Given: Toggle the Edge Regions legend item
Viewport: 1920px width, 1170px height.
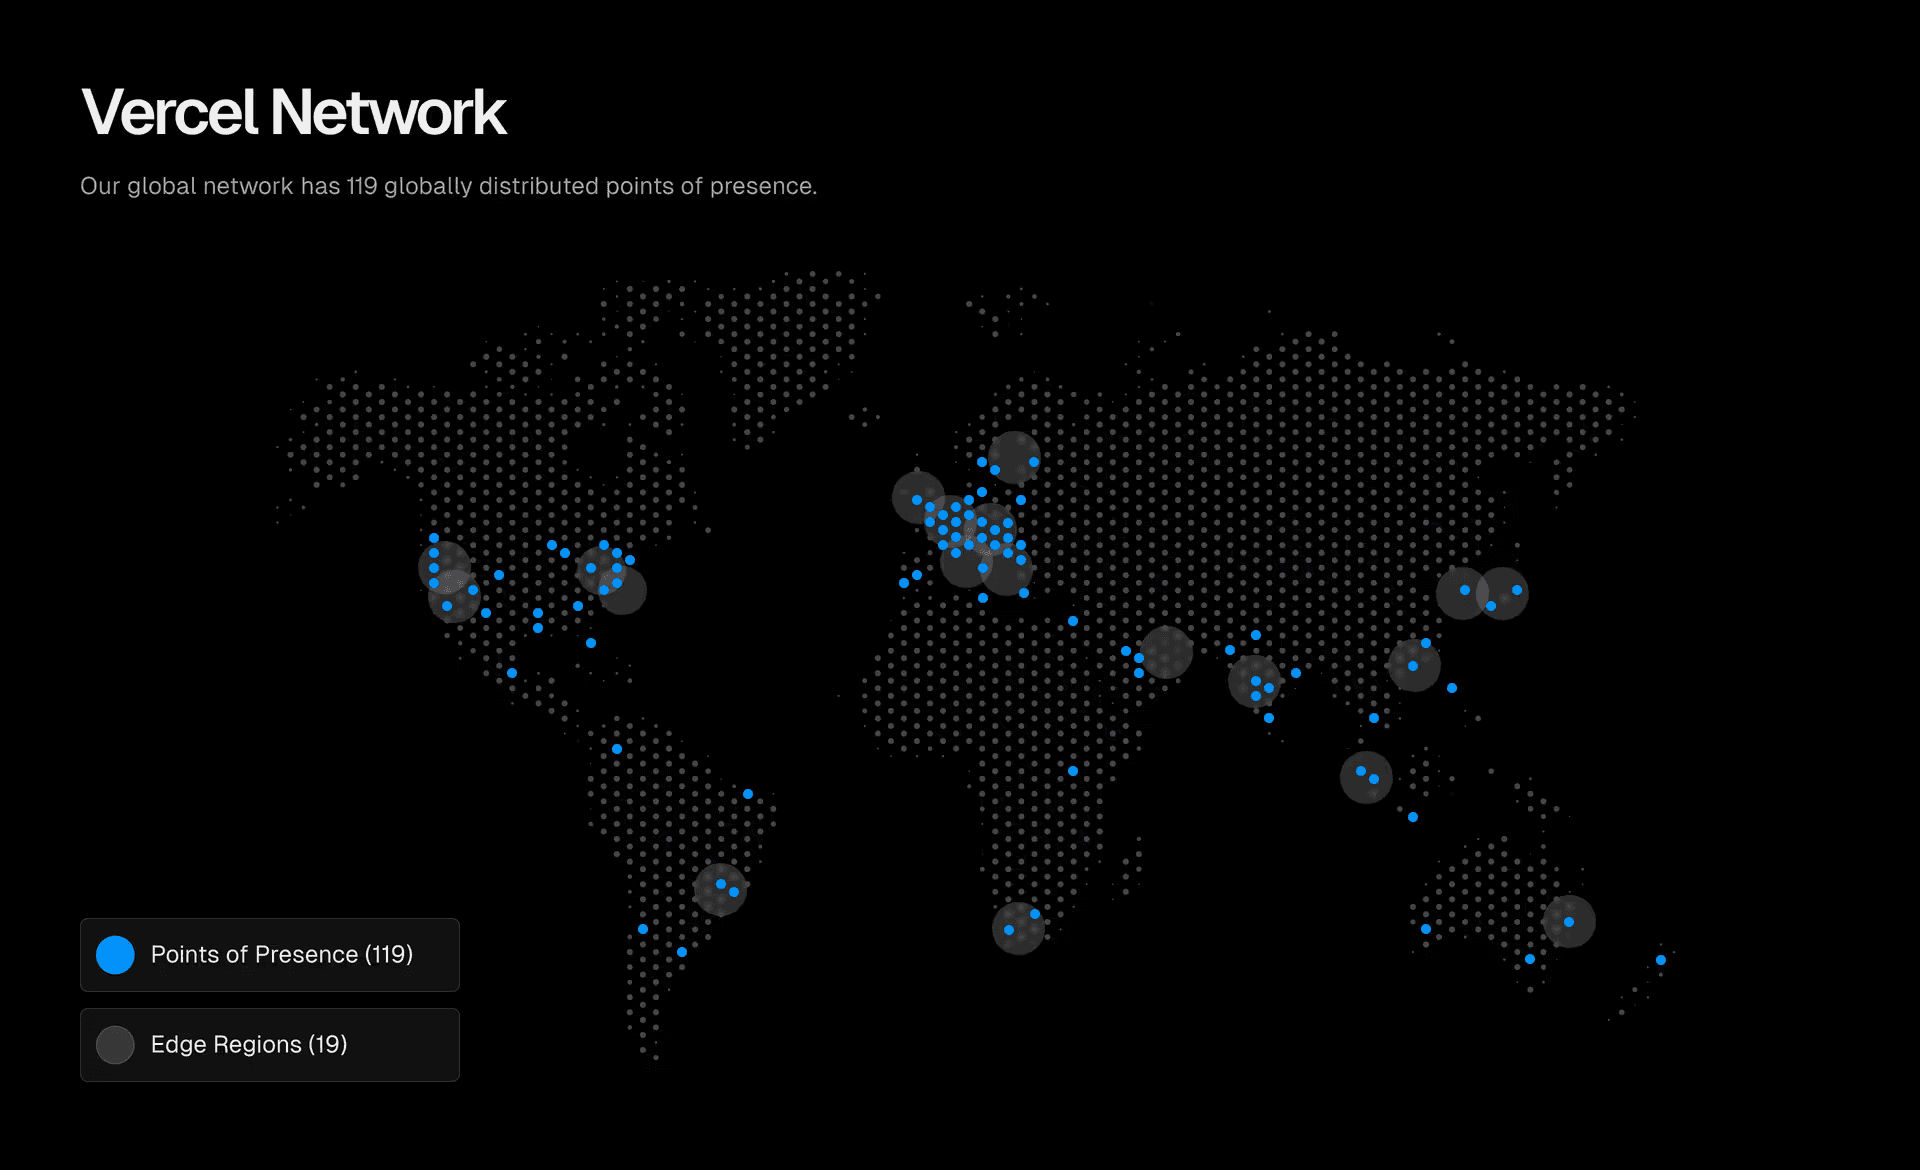Looking at the screenshot, I should point(269,1044).
